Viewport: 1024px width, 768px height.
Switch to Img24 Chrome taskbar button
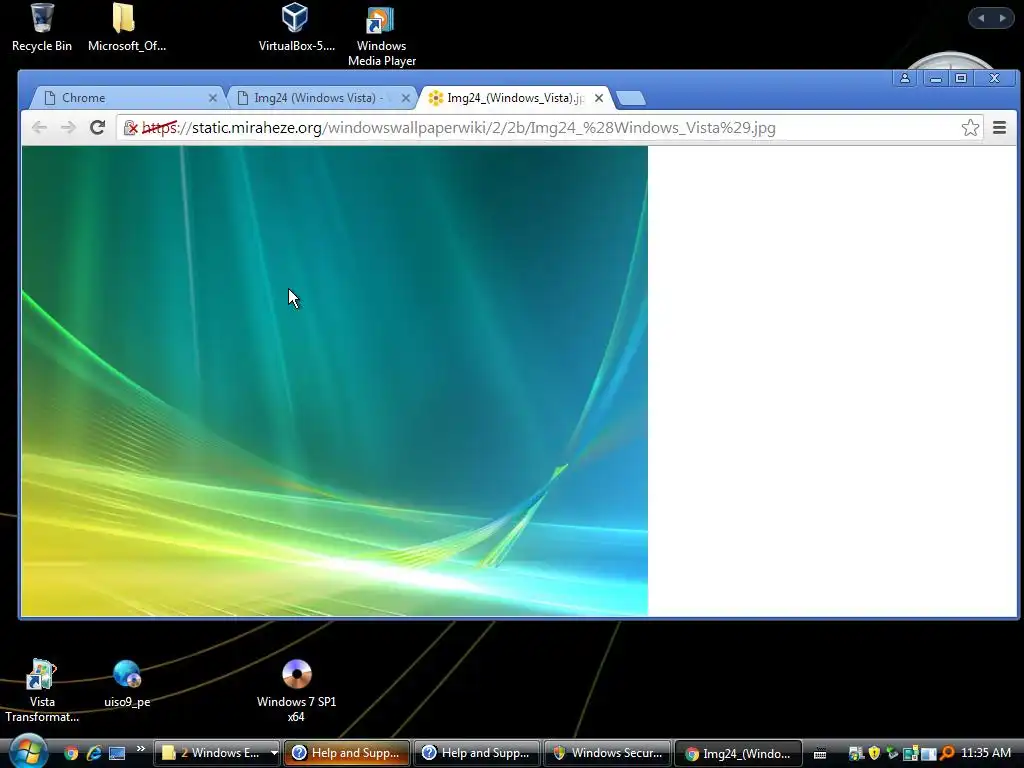coord(737,753)
